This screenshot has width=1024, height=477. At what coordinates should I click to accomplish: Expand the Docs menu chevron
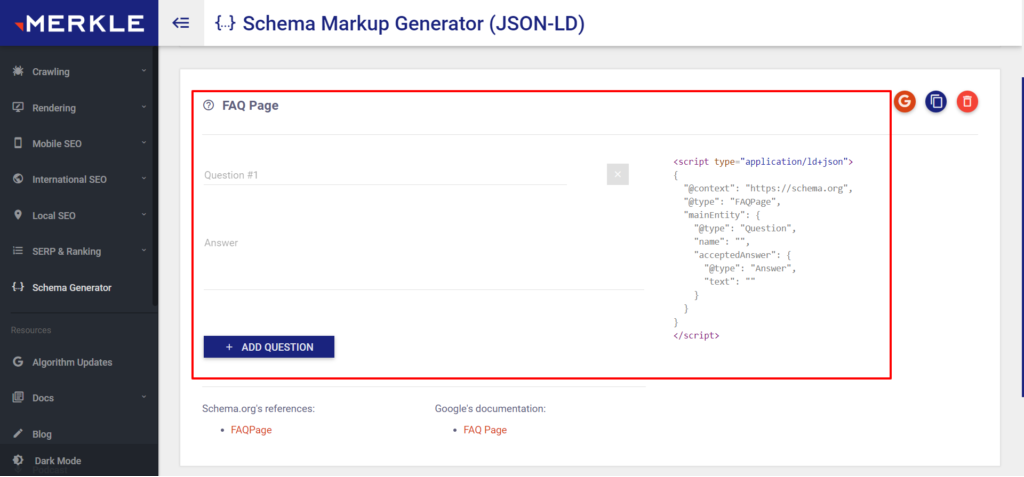(x=144, y=396)
